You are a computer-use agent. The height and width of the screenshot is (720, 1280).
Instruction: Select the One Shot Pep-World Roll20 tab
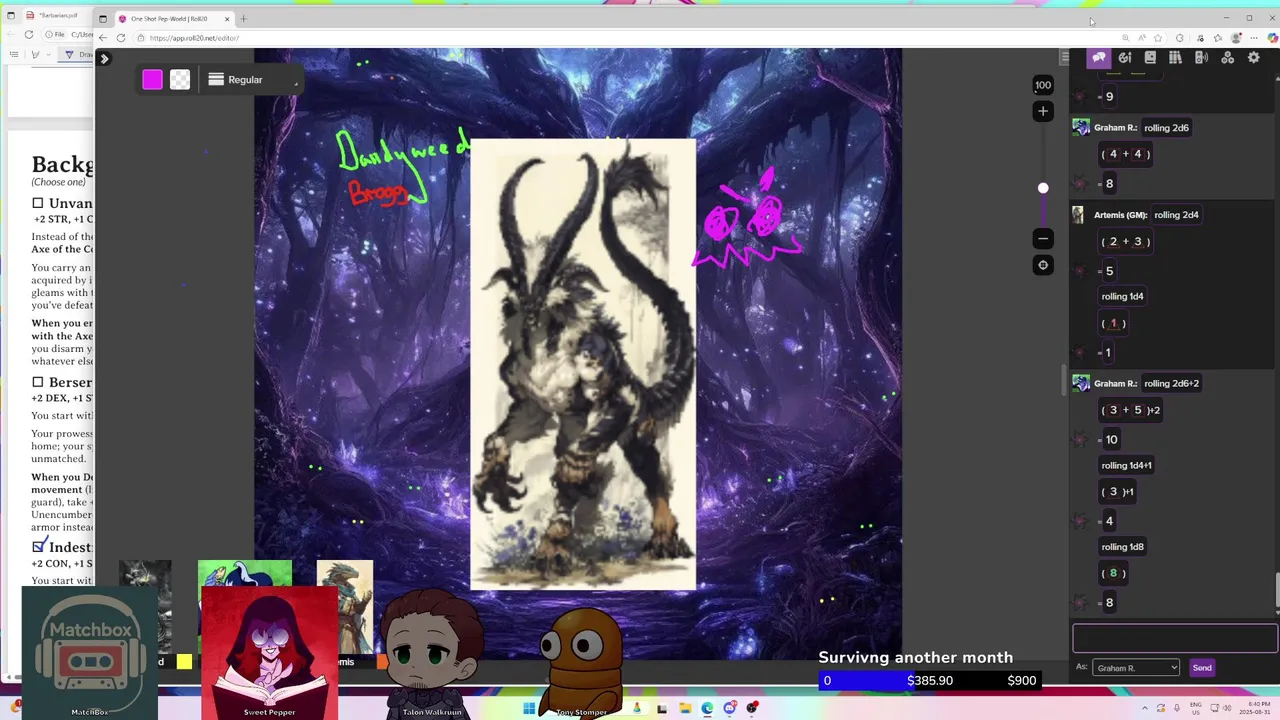[173, 19]
